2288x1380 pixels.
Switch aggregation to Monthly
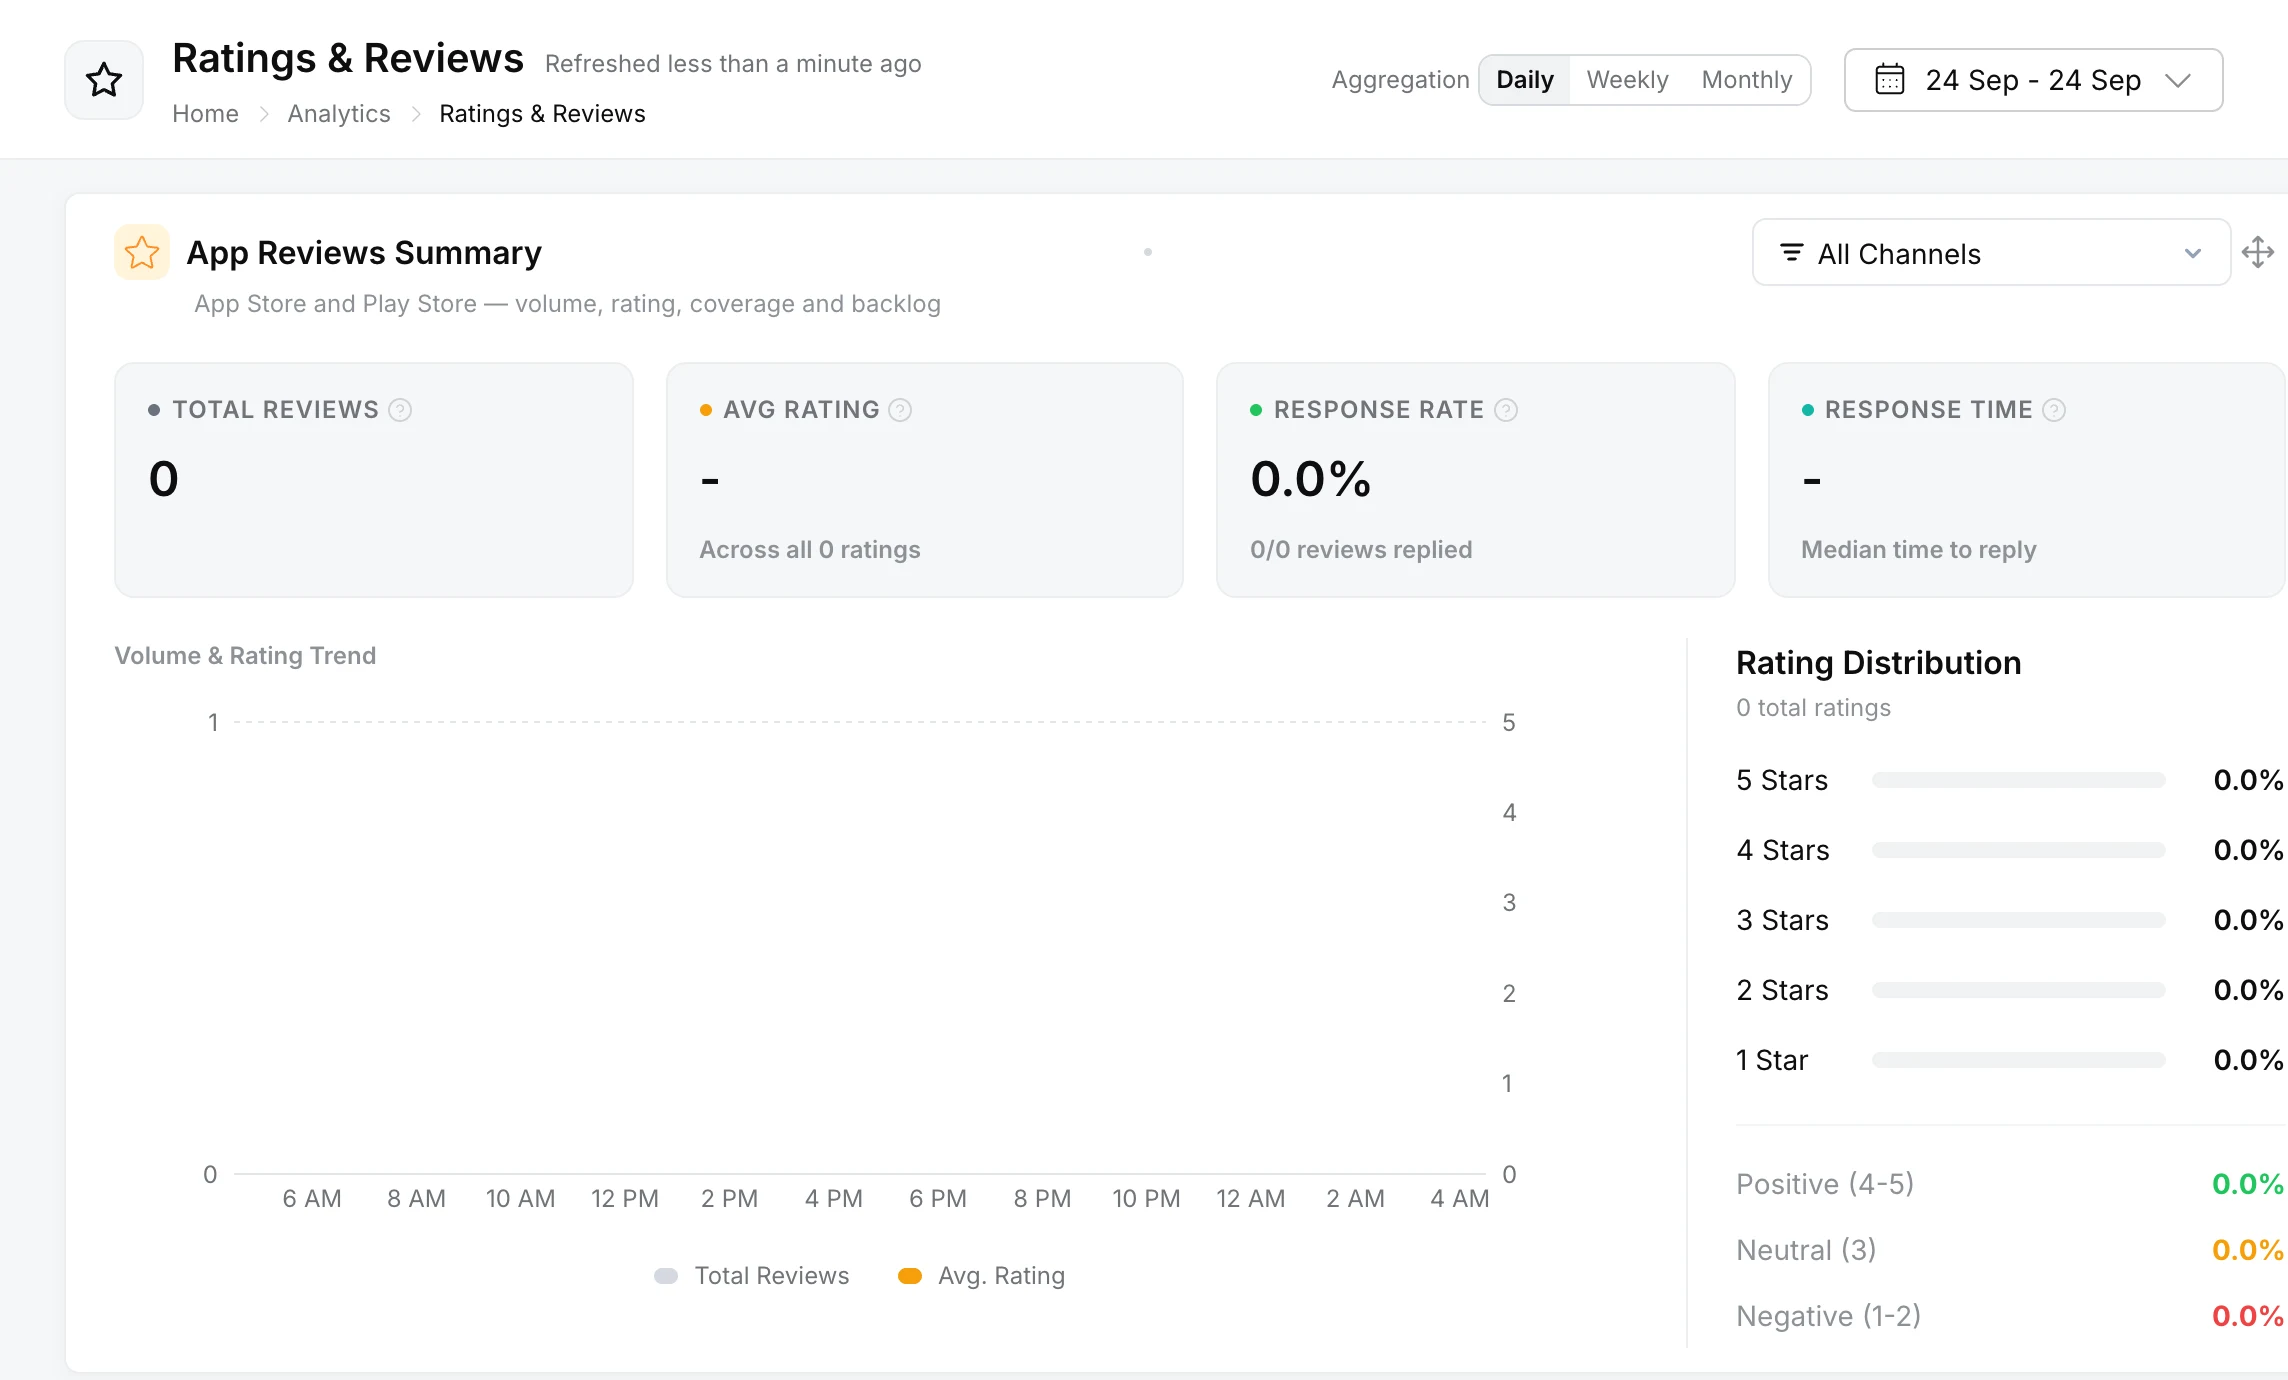(1747, 80)
